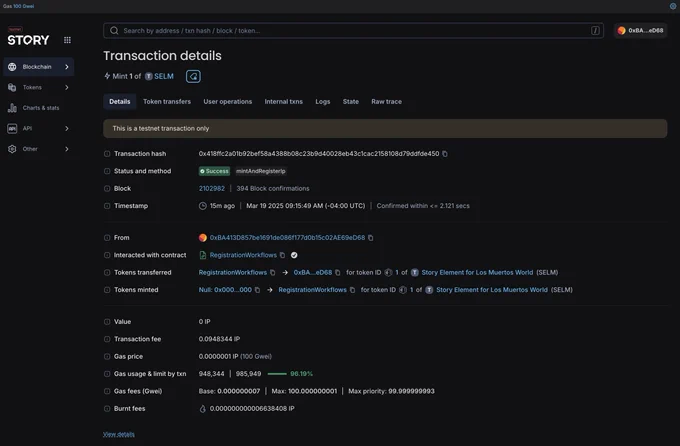Switch to the State tab

point(351,102)
